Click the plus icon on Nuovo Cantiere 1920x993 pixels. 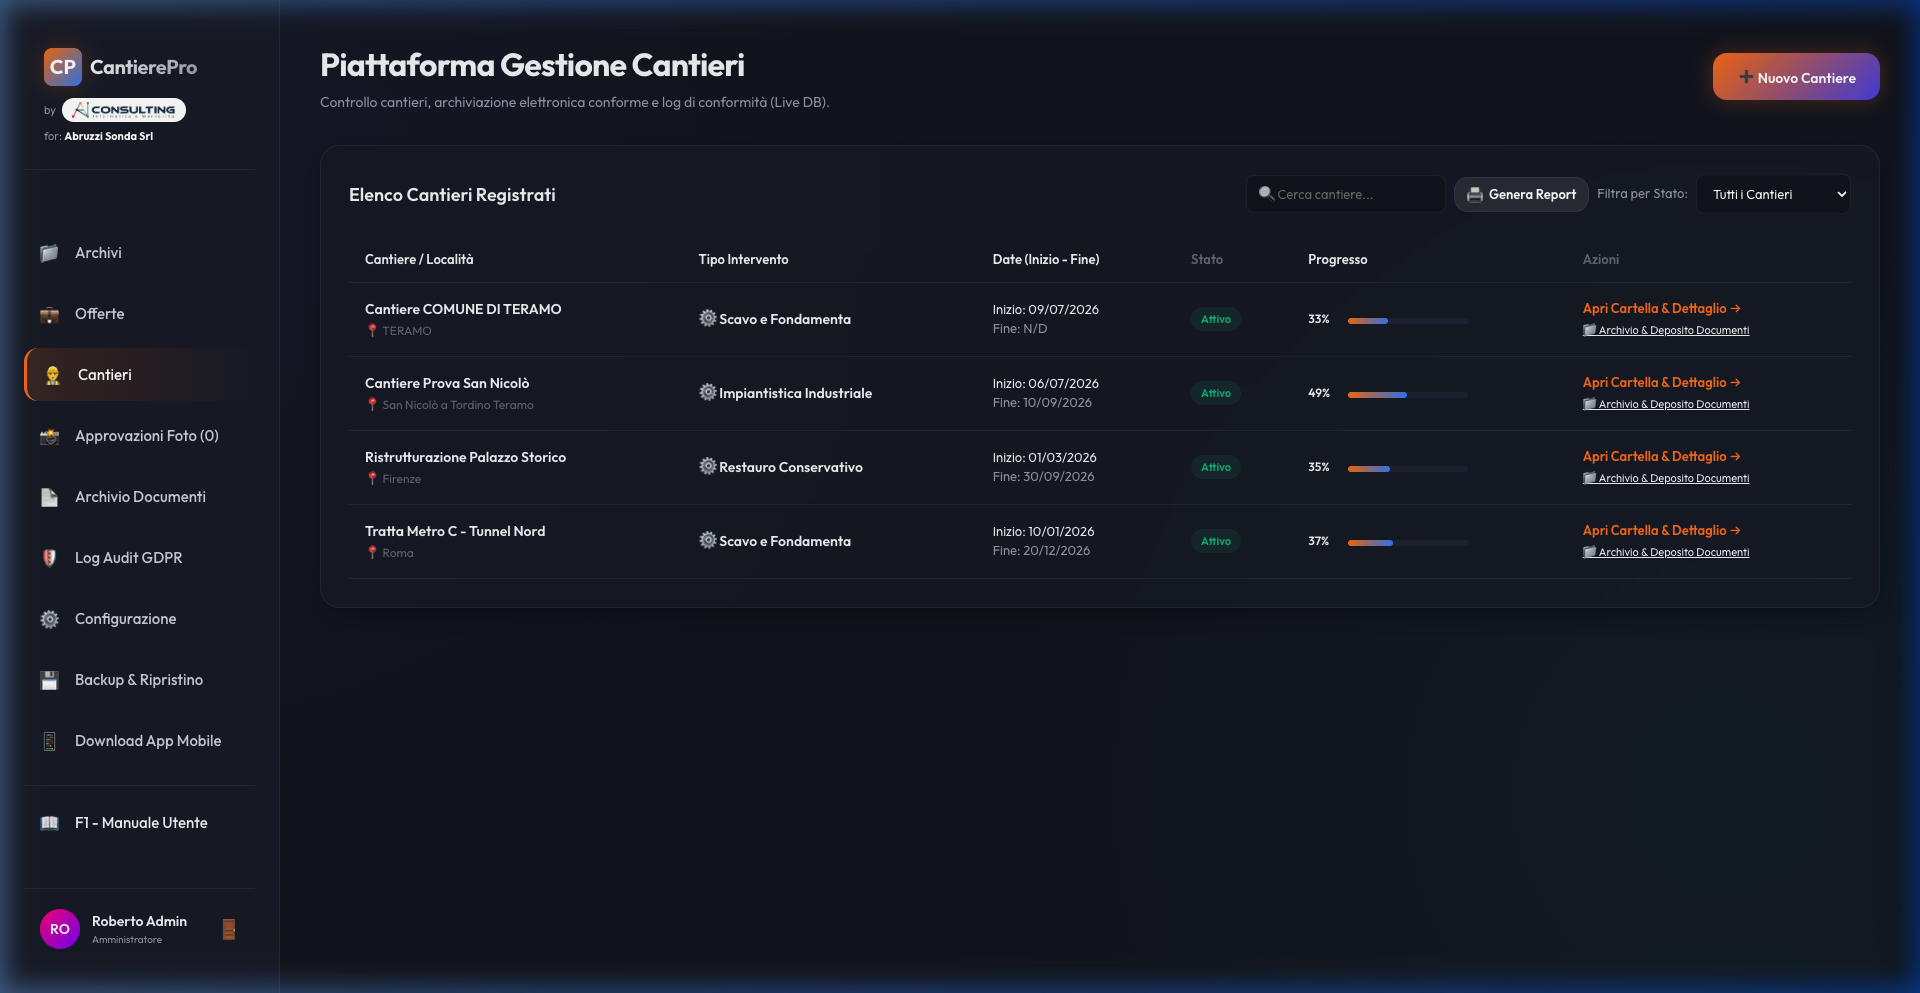[x=1746, y=77]
